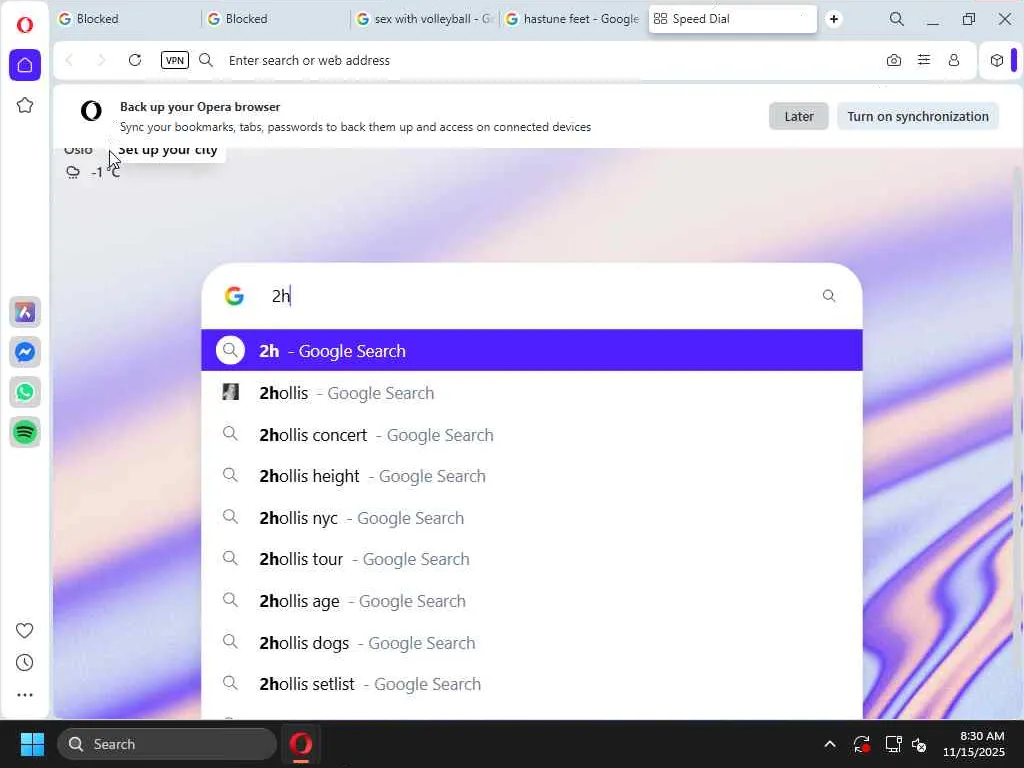Select the Speed Dial tab
This screenshot has width=1024, height=768.
pyautogui.click(x=732, y=19)
